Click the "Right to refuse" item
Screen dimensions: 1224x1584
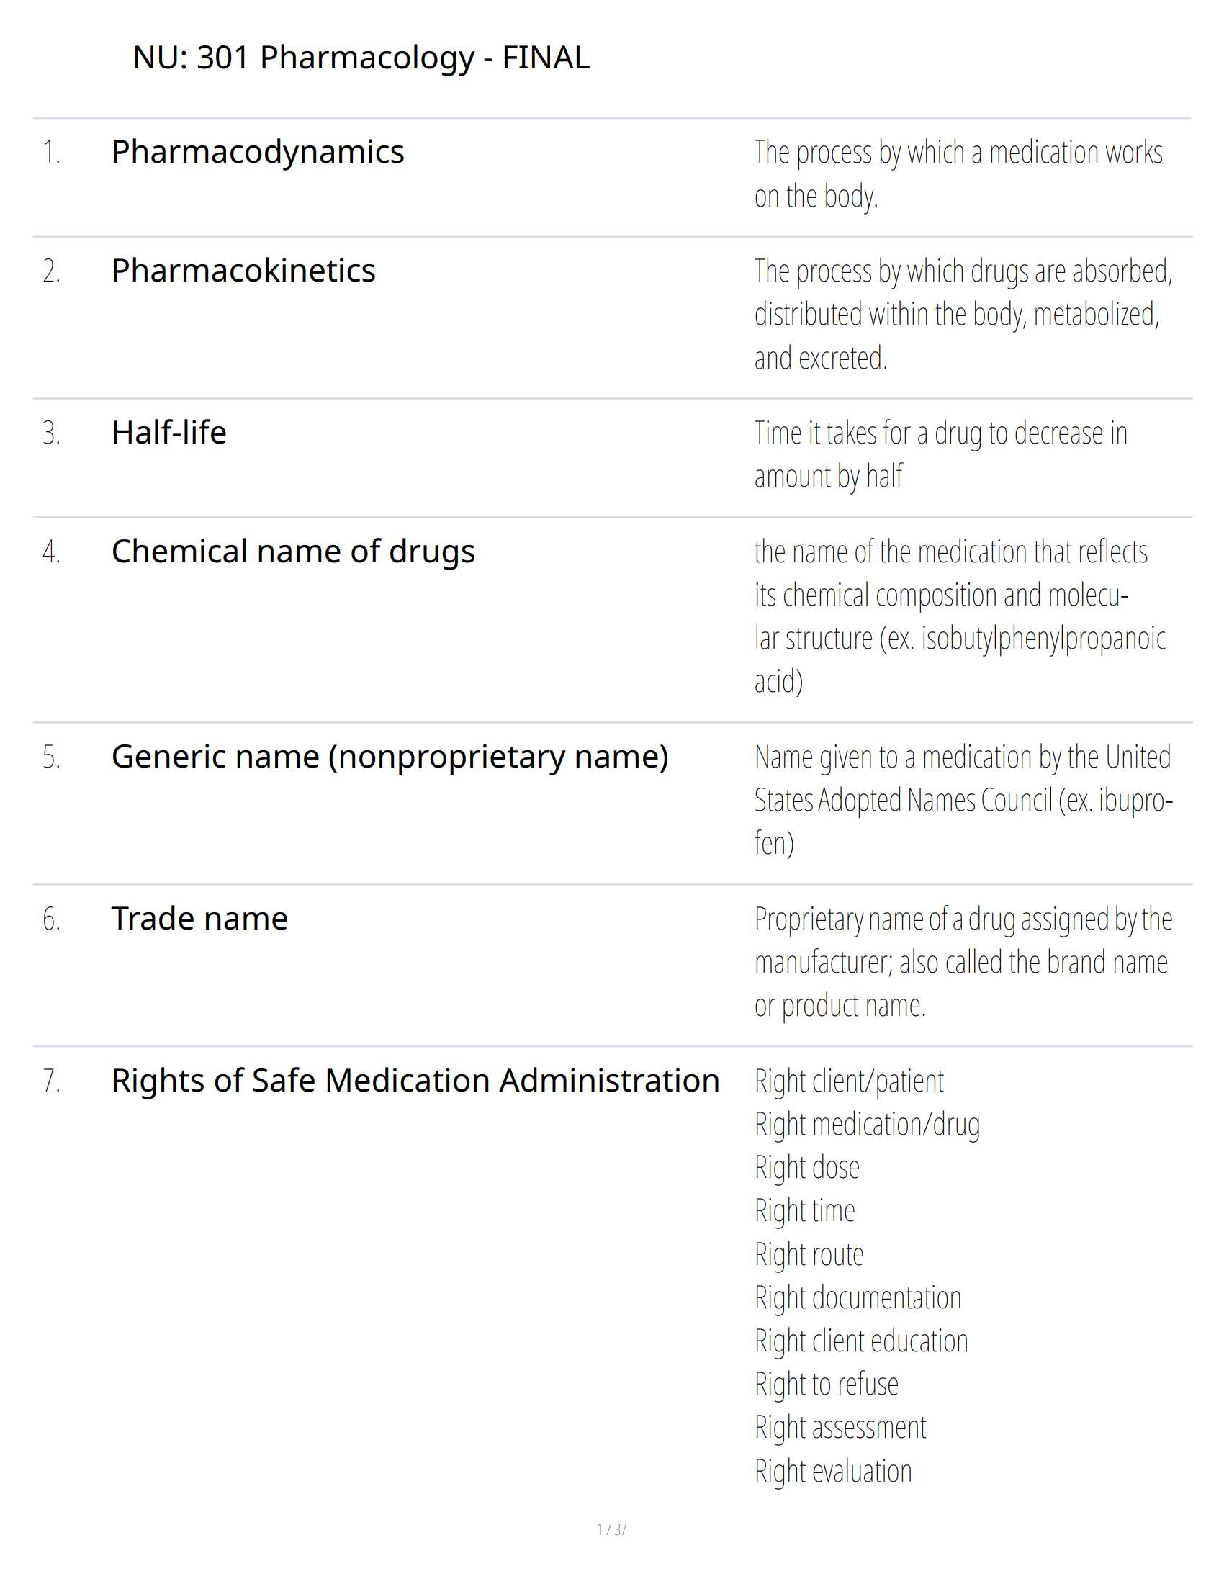tap(826, 1385)
